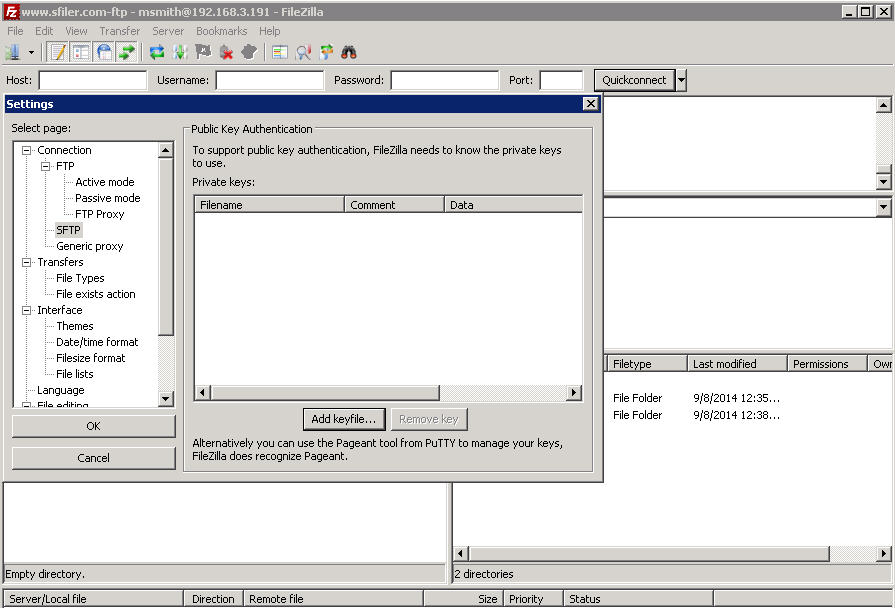The height and width of the screenshot is (608, 895).
Task: Toggle message log display icon
Action: click(x=58, y=53)
